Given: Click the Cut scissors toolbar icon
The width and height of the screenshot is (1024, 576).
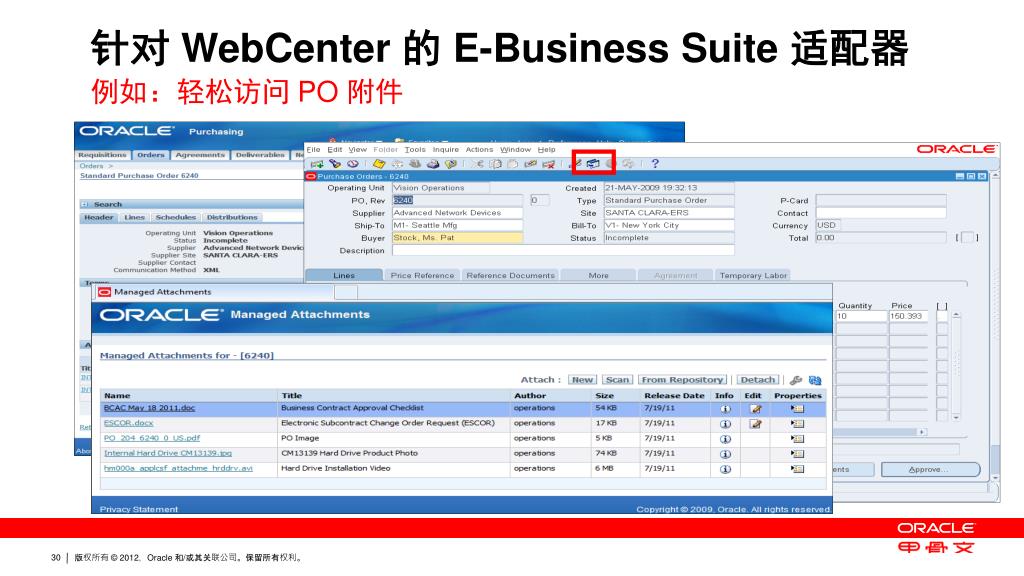Looking at the screenshot, I should point(478,164).
